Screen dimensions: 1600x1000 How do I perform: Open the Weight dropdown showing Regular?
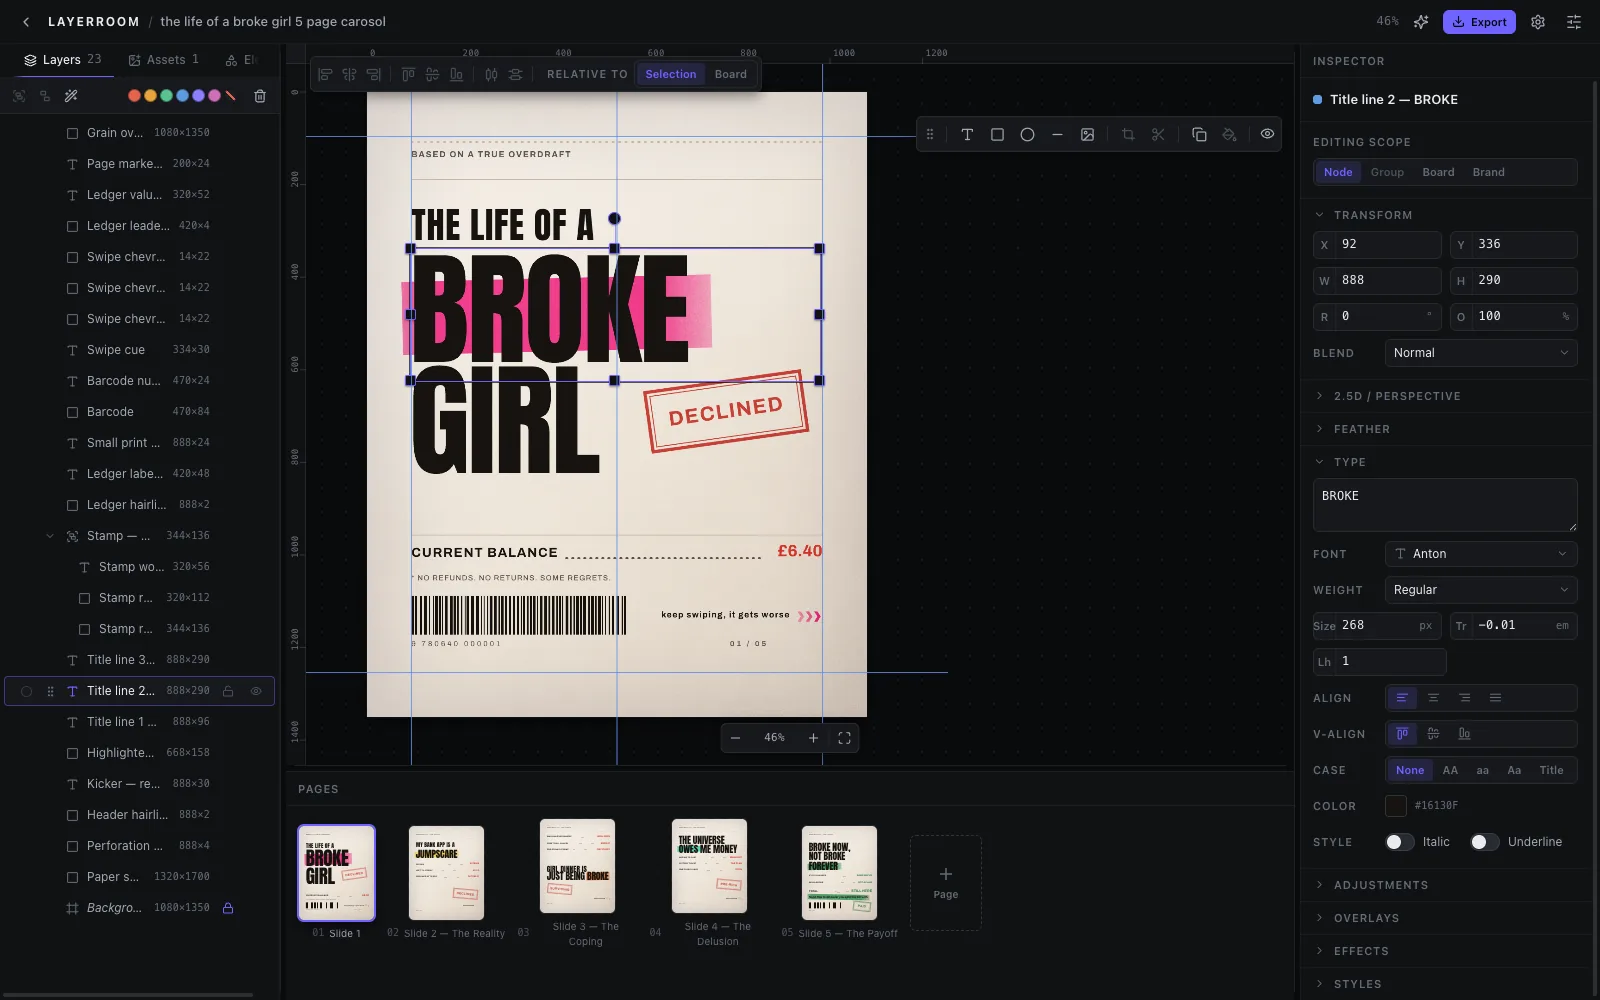(1481, 590)
